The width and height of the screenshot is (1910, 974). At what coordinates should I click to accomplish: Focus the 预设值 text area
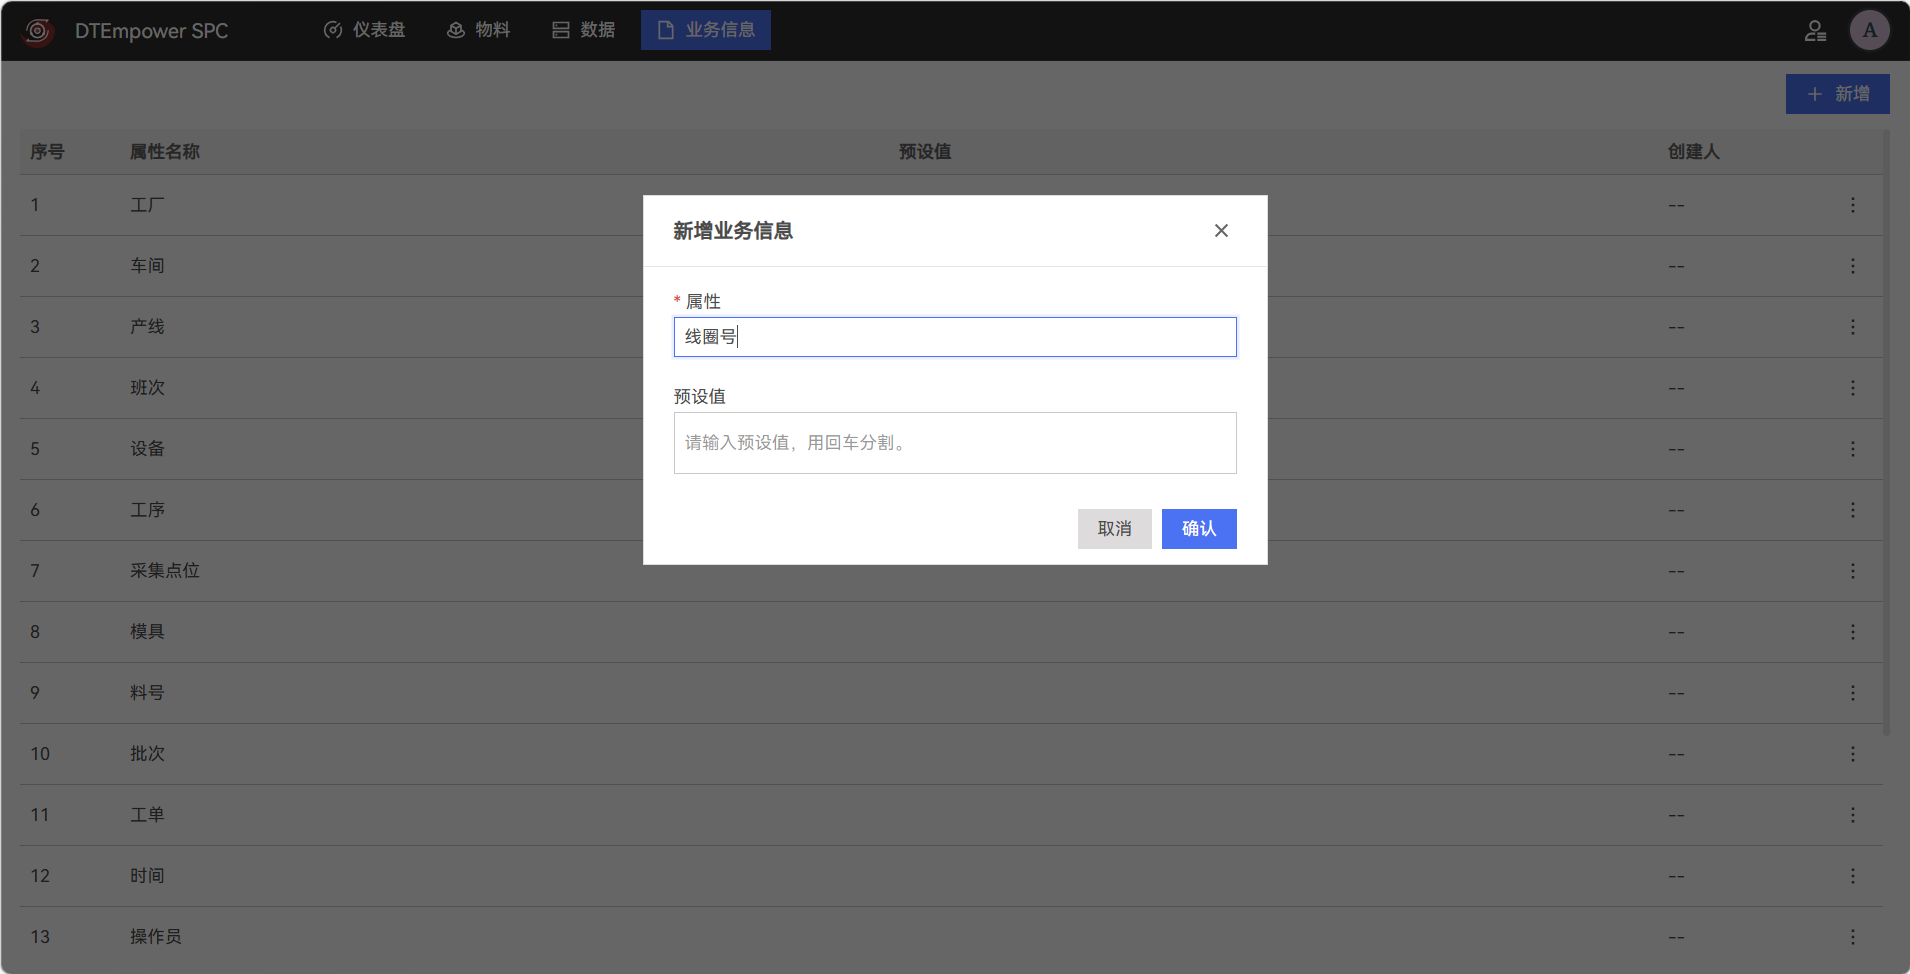[x=955, y=443]
